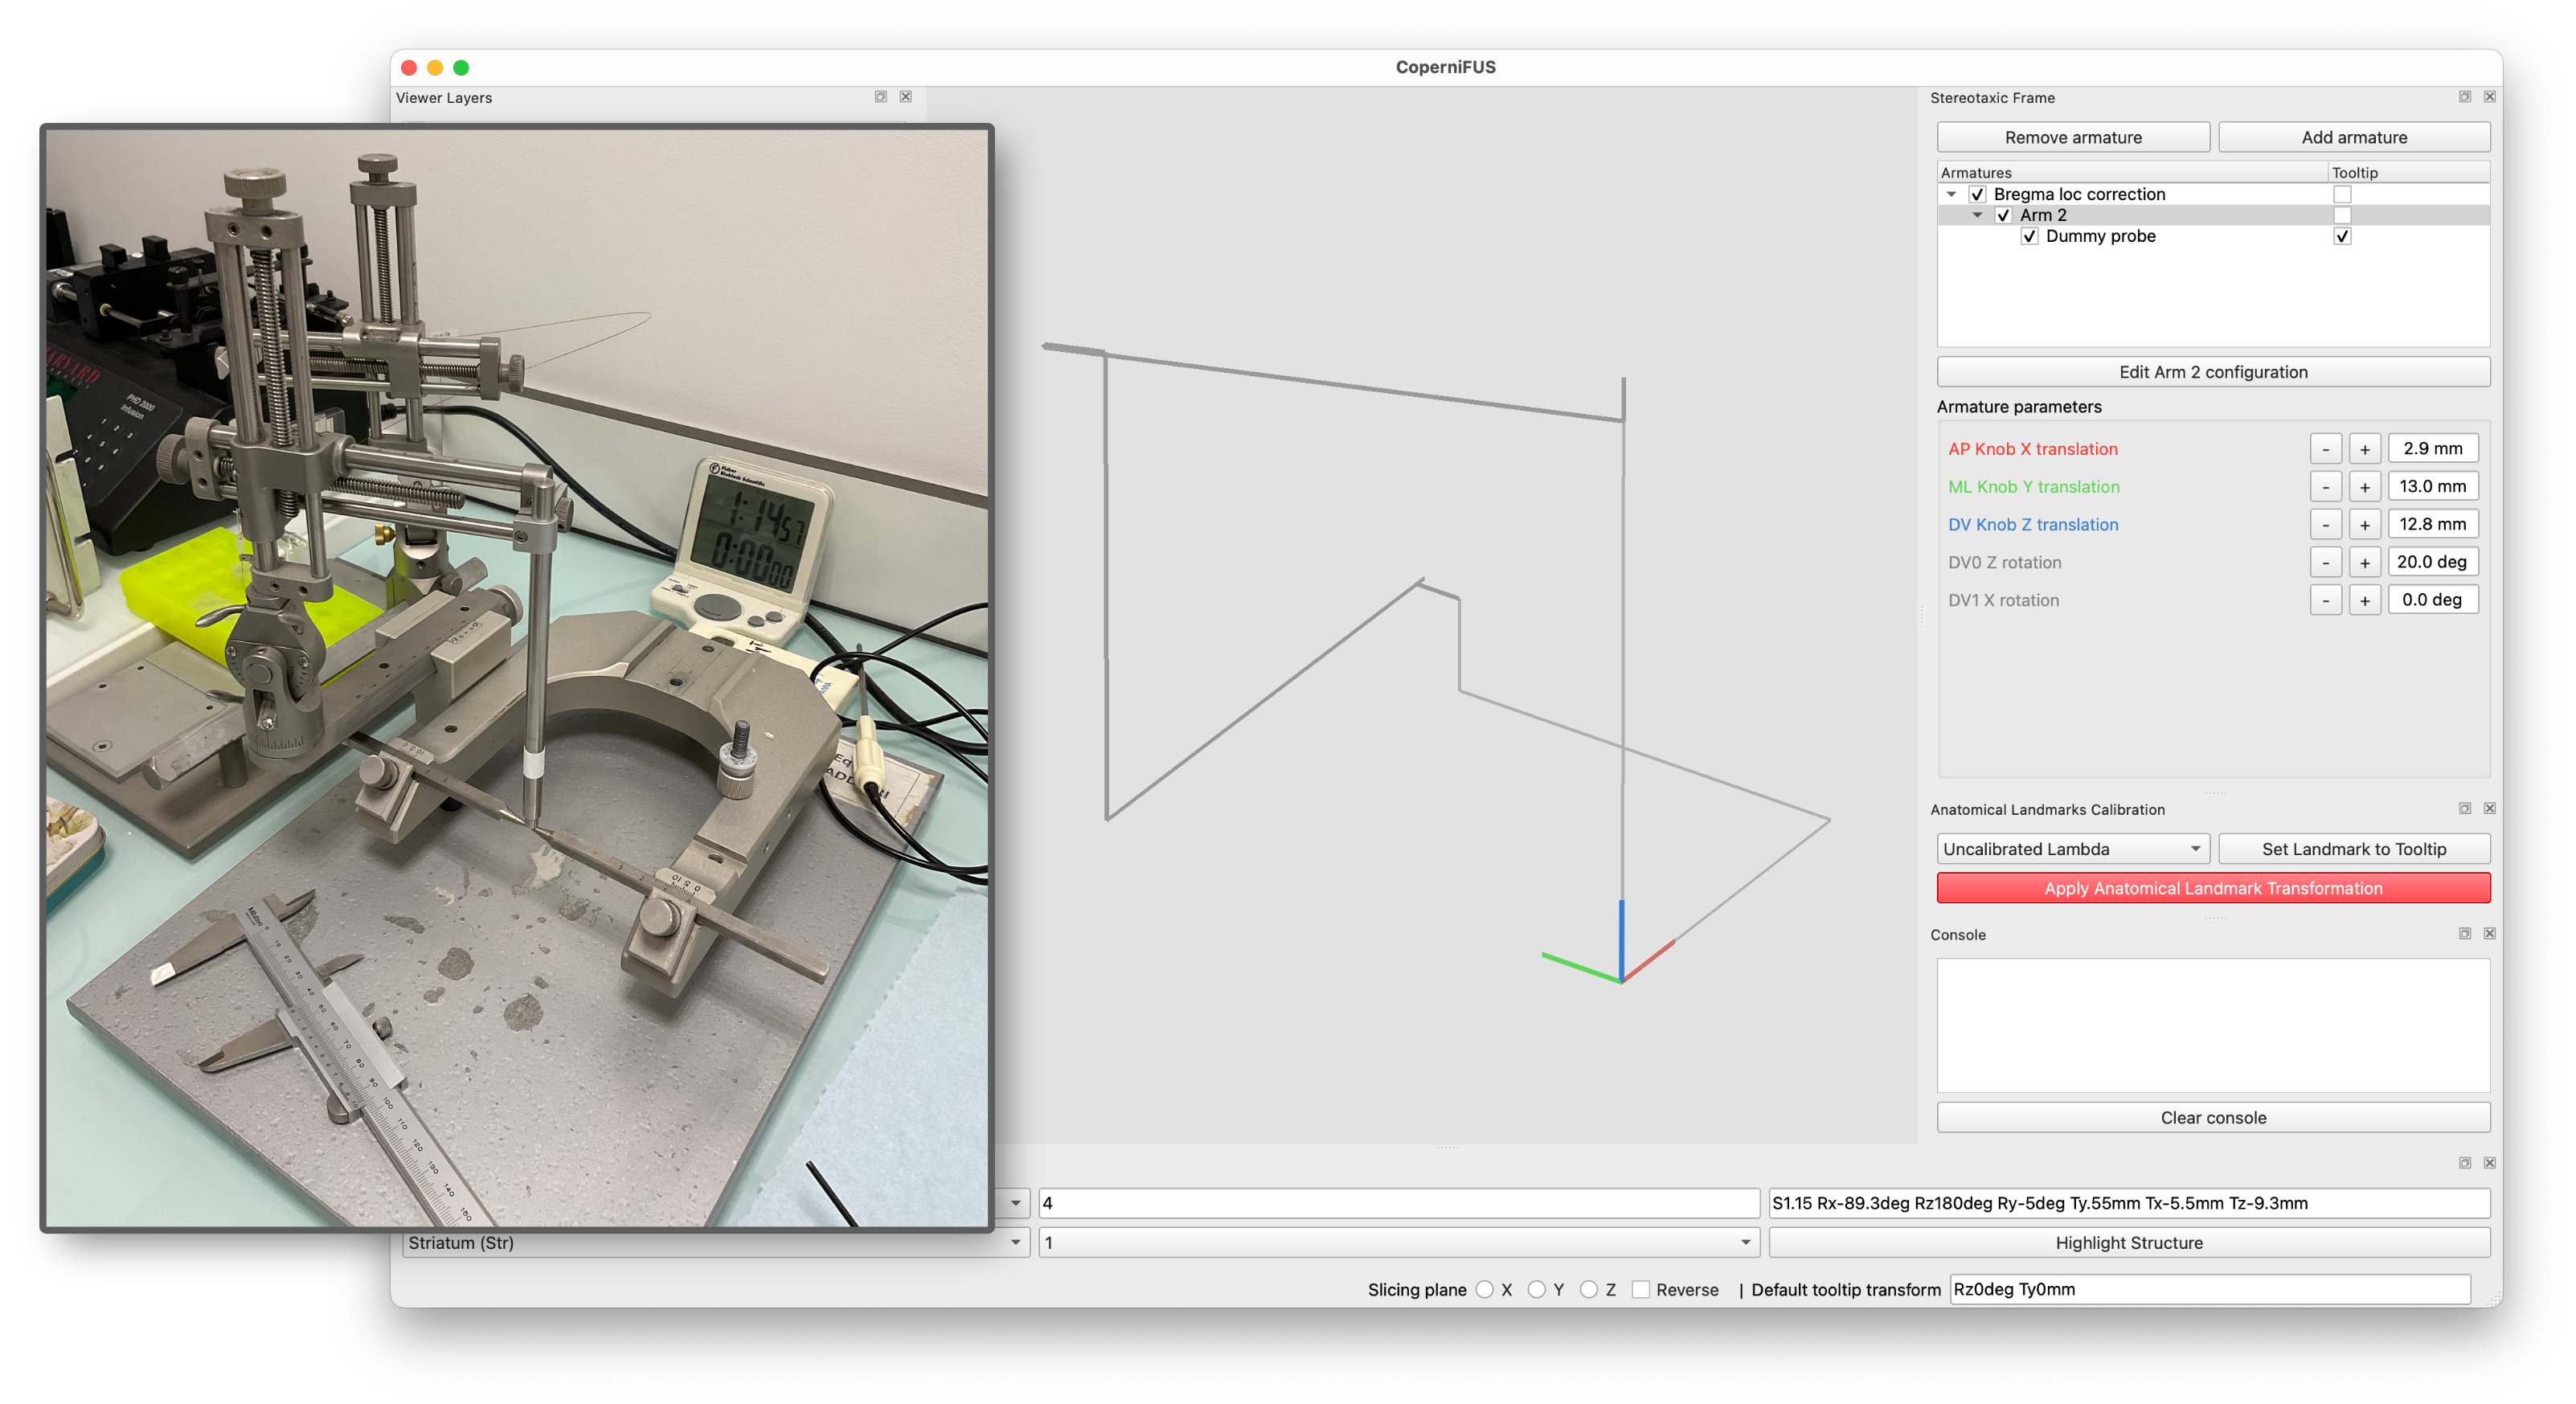Screen dimensions: 2576x1404
Task: Close the Viewer Layers panel
Action: click(x=905, y=97)
